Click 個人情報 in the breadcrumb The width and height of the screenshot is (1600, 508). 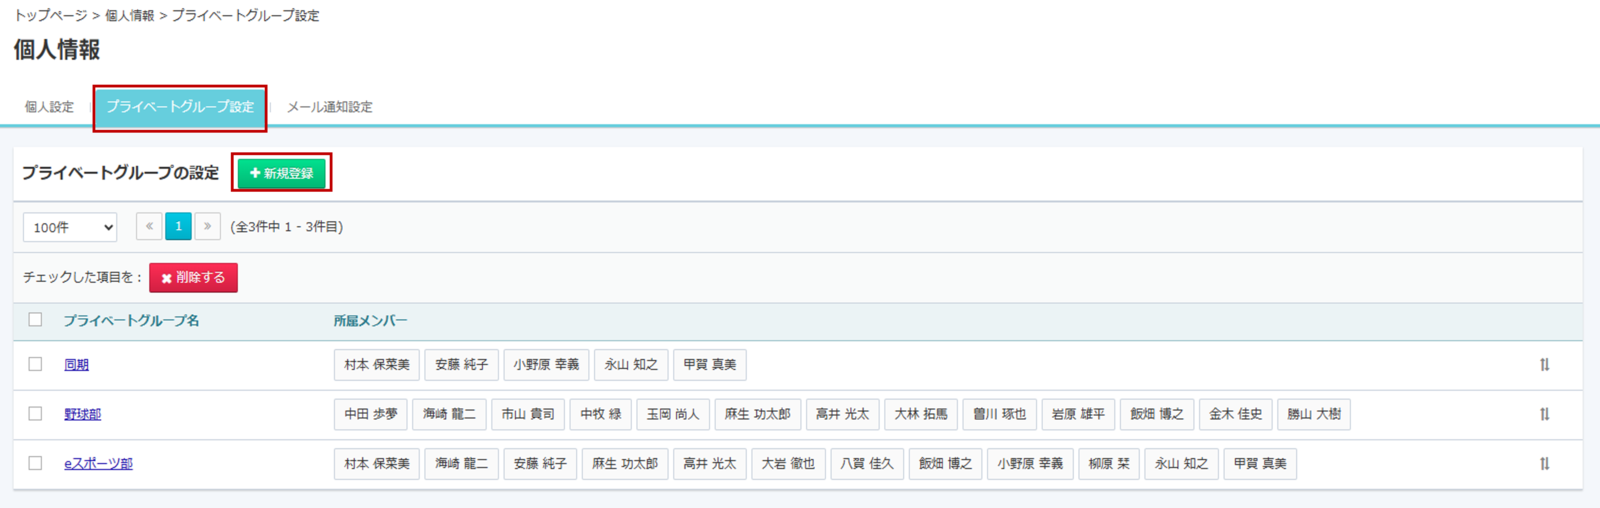[x=130, y=16]
